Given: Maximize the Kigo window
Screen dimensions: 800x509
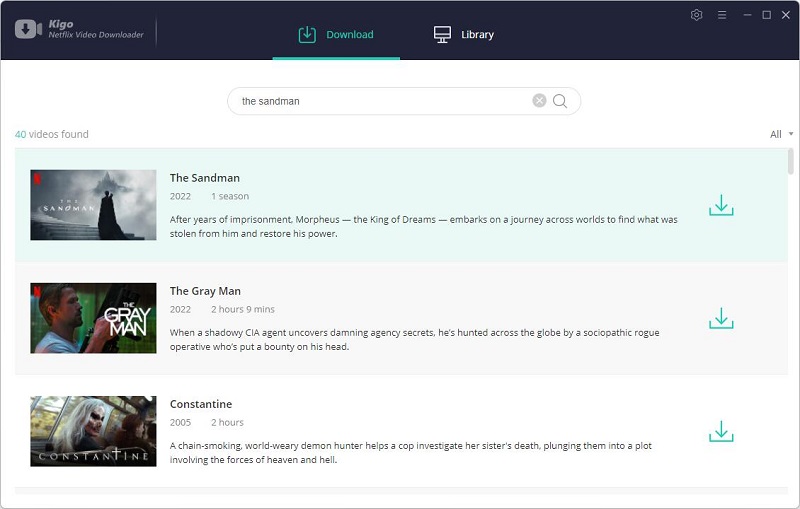Looking at the screenshot, I should click(766, 15).
